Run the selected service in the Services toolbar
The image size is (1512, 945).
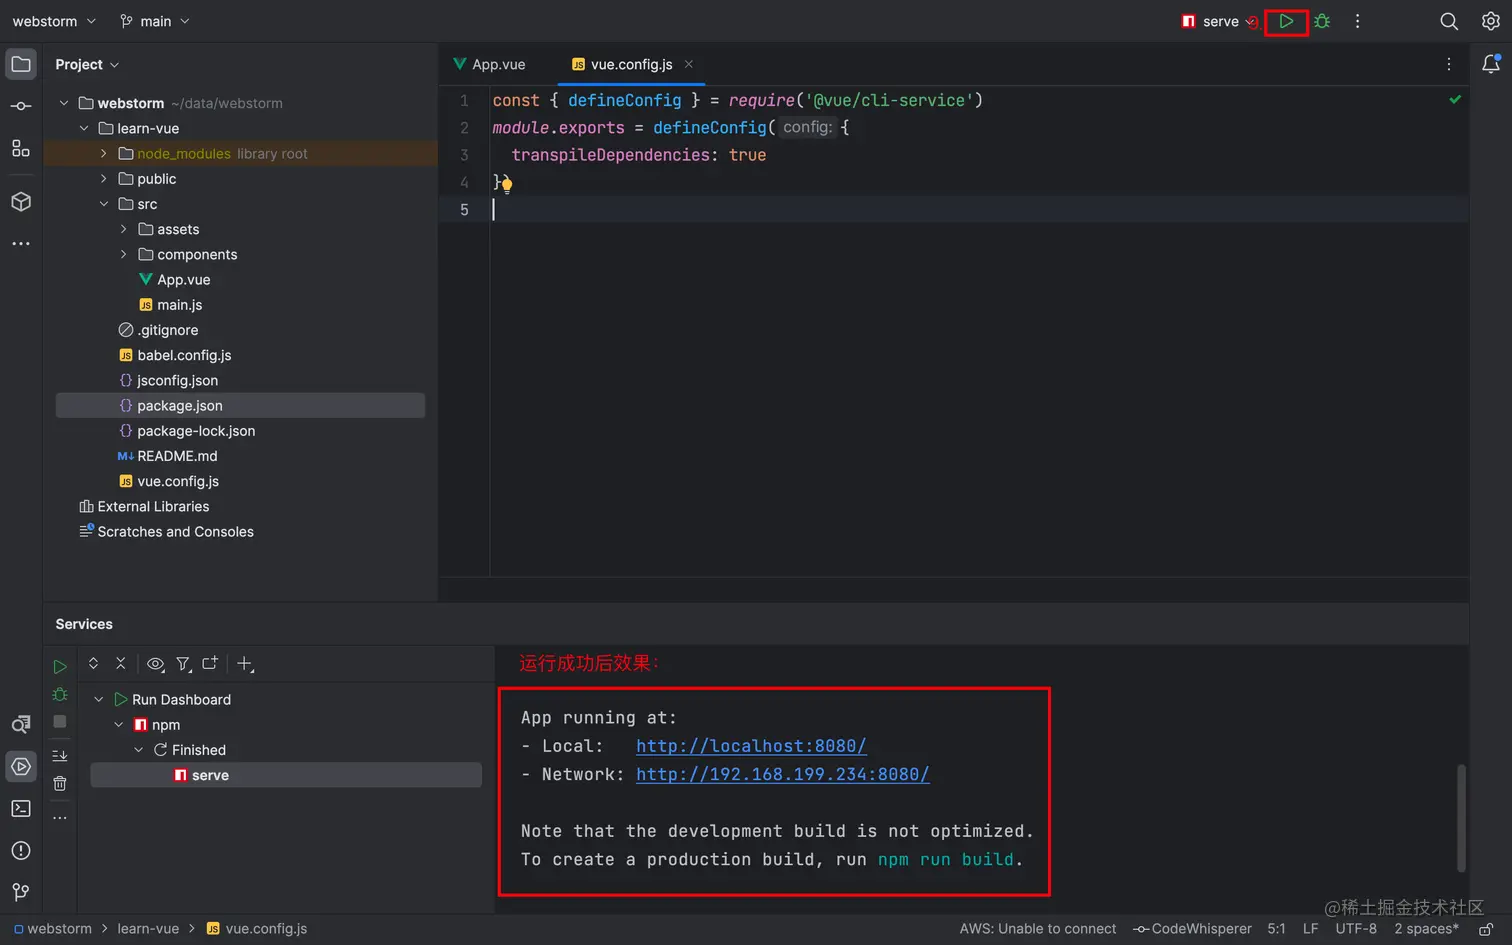[x=60, y=666]
